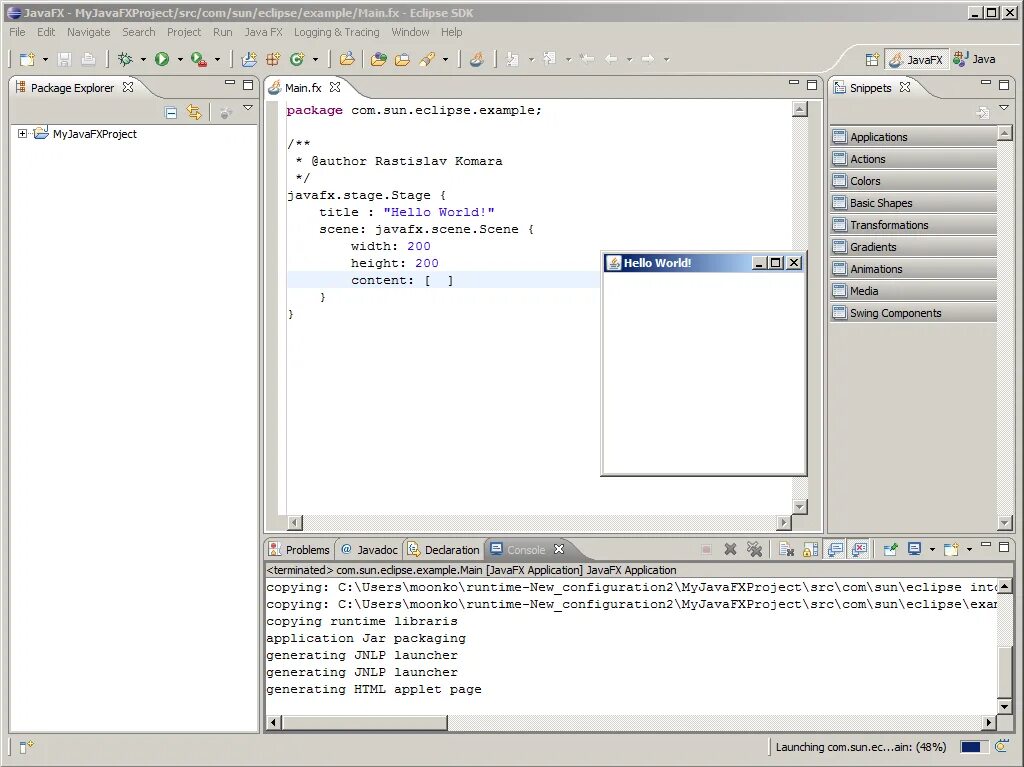Switch to the Java perspective
Screen dimensions: 1024x767
tap(974, 59)
